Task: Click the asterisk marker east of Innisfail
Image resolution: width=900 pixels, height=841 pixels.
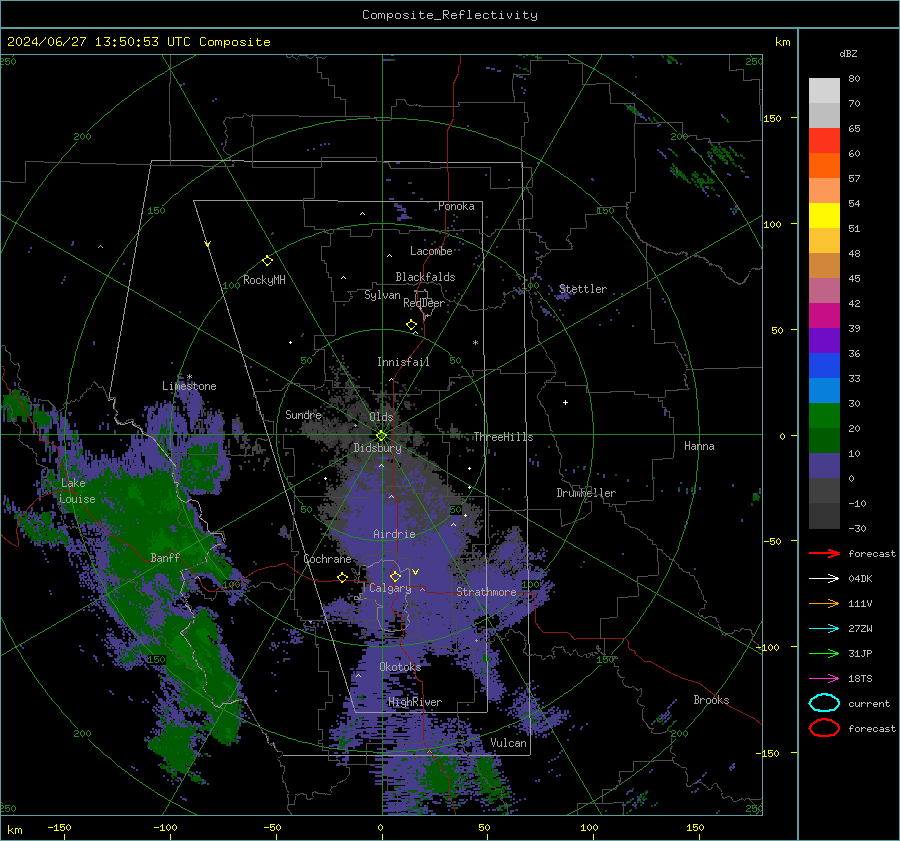Action: 475,343
